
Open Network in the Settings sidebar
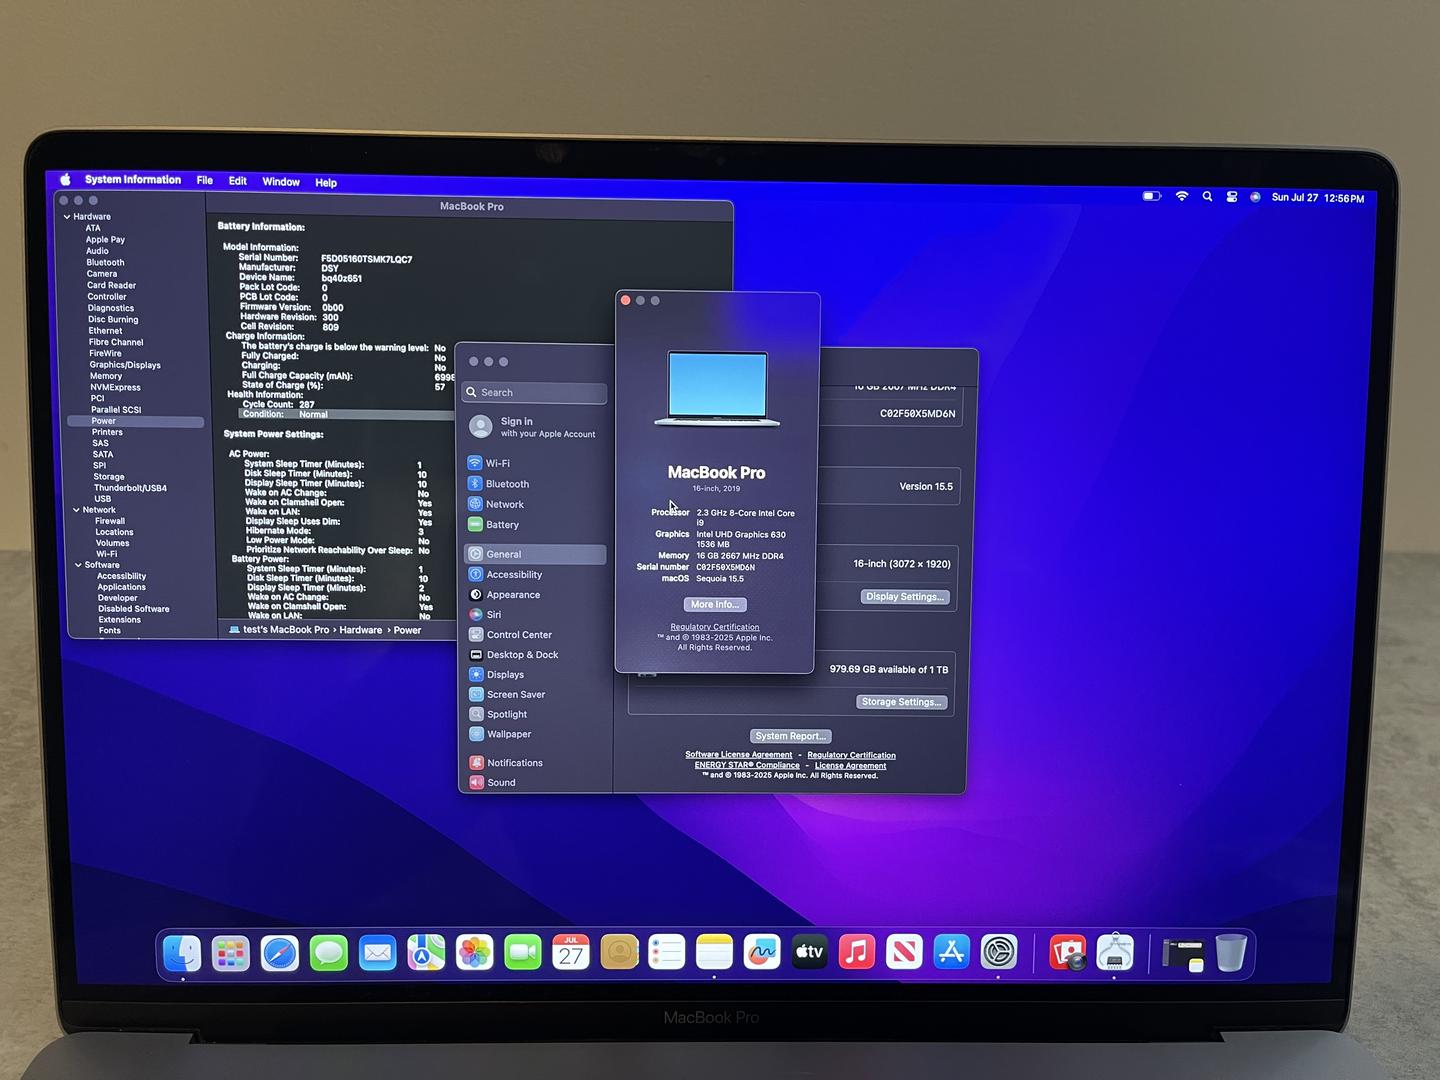click(535, 504)
